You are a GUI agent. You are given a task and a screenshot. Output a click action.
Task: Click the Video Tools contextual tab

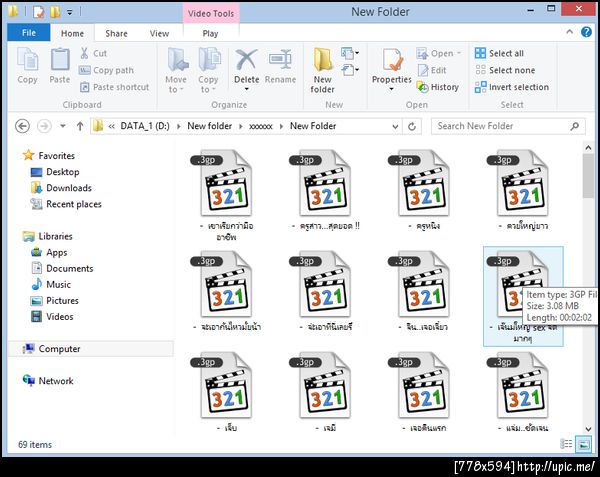(x=211, y=13)
